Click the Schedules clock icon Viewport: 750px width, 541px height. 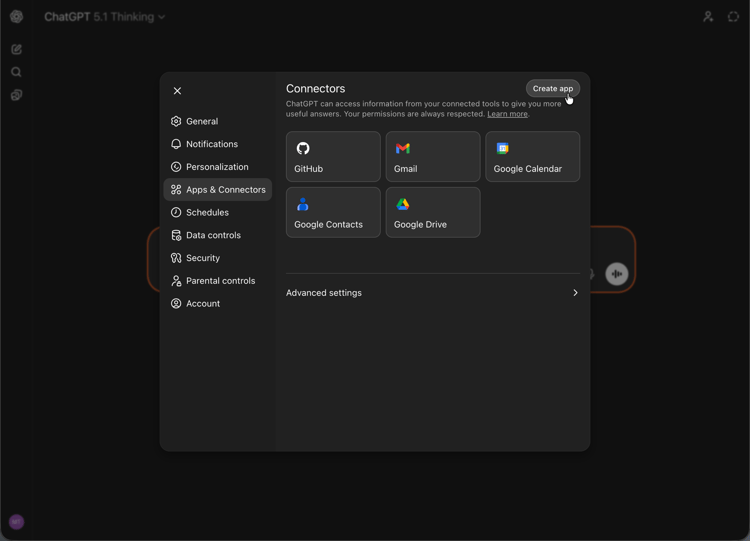click(176, 212)
